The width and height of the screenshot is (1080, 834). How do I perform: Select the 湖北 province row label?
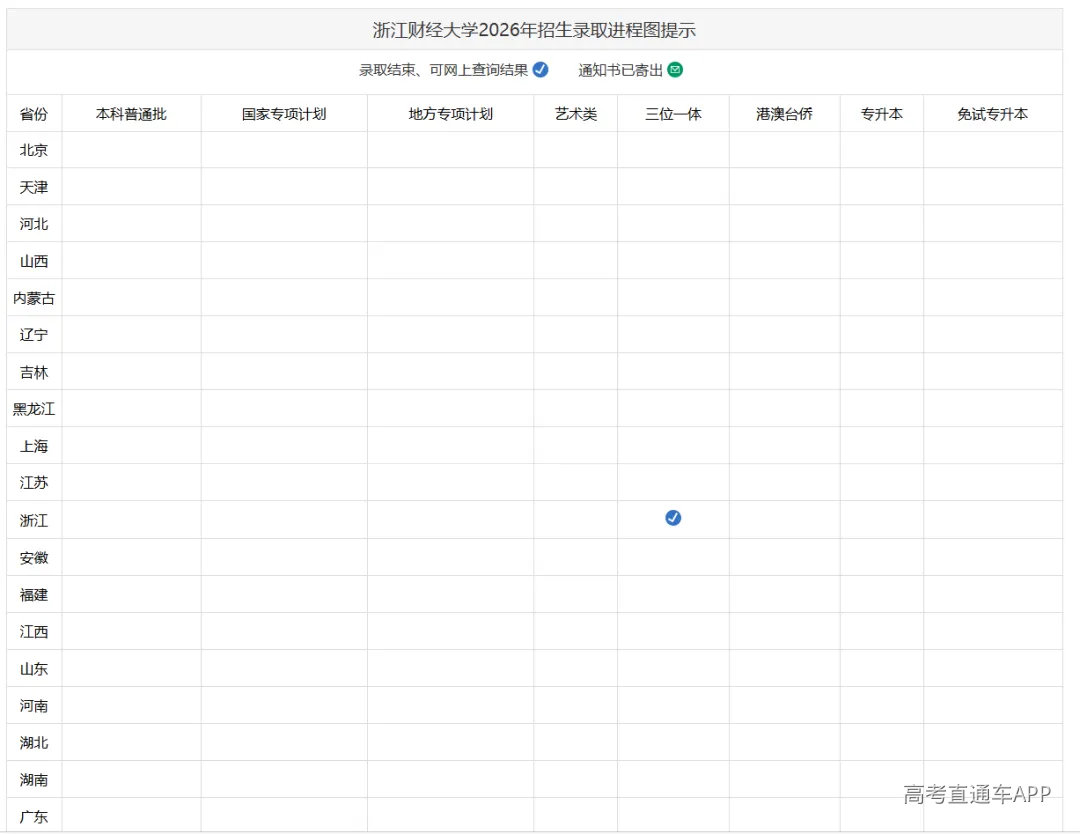coord(34,742)
